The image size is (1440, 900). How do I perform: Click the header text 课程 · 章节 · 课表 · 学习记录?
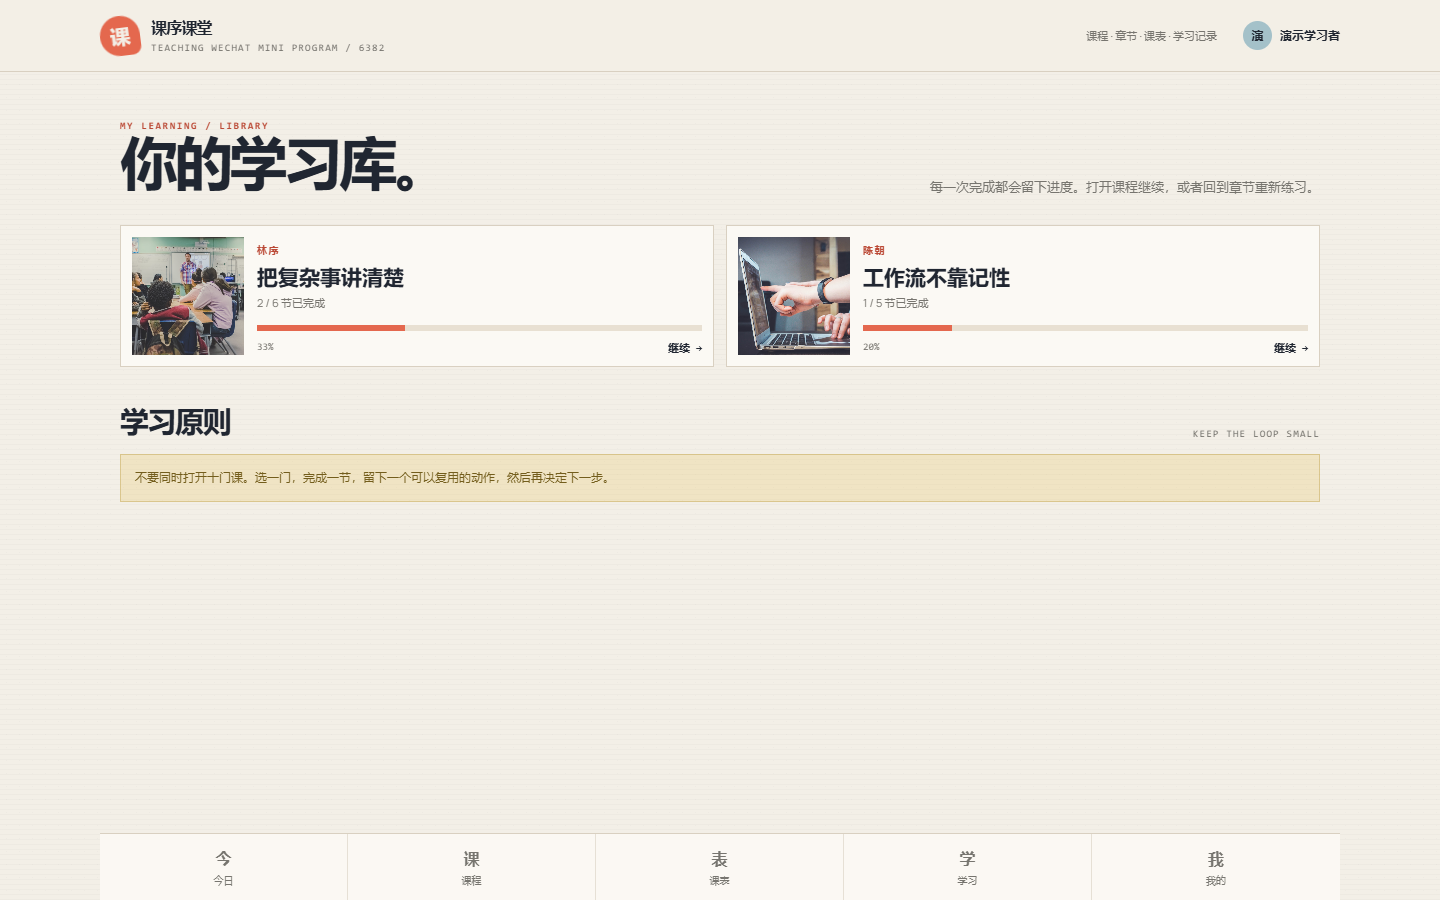[x=1152, y=36]
